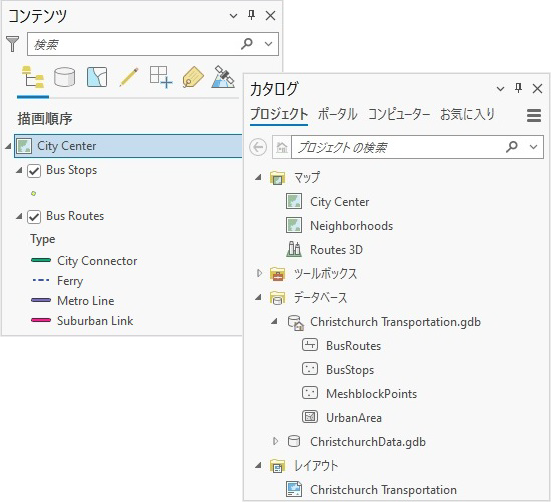
Task: Switch to the コンピューター tab
Action: tap(399, 114)
